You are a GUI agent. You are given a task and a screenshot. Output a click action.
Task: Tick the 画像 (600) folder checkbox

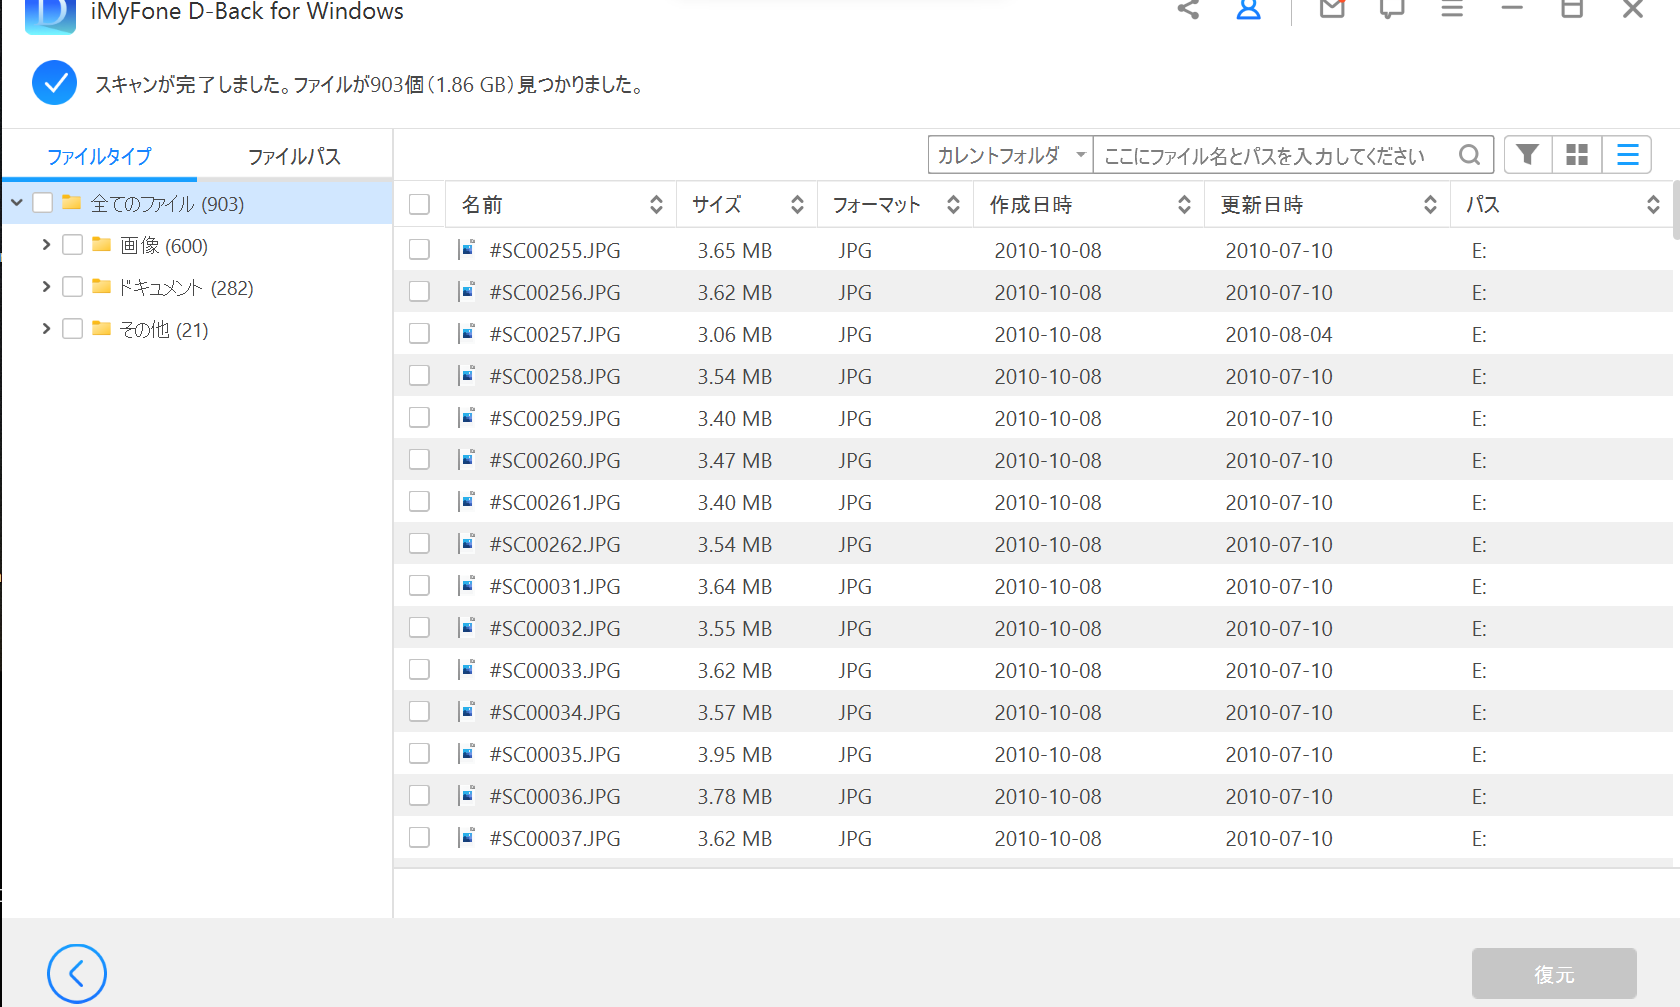72,245
